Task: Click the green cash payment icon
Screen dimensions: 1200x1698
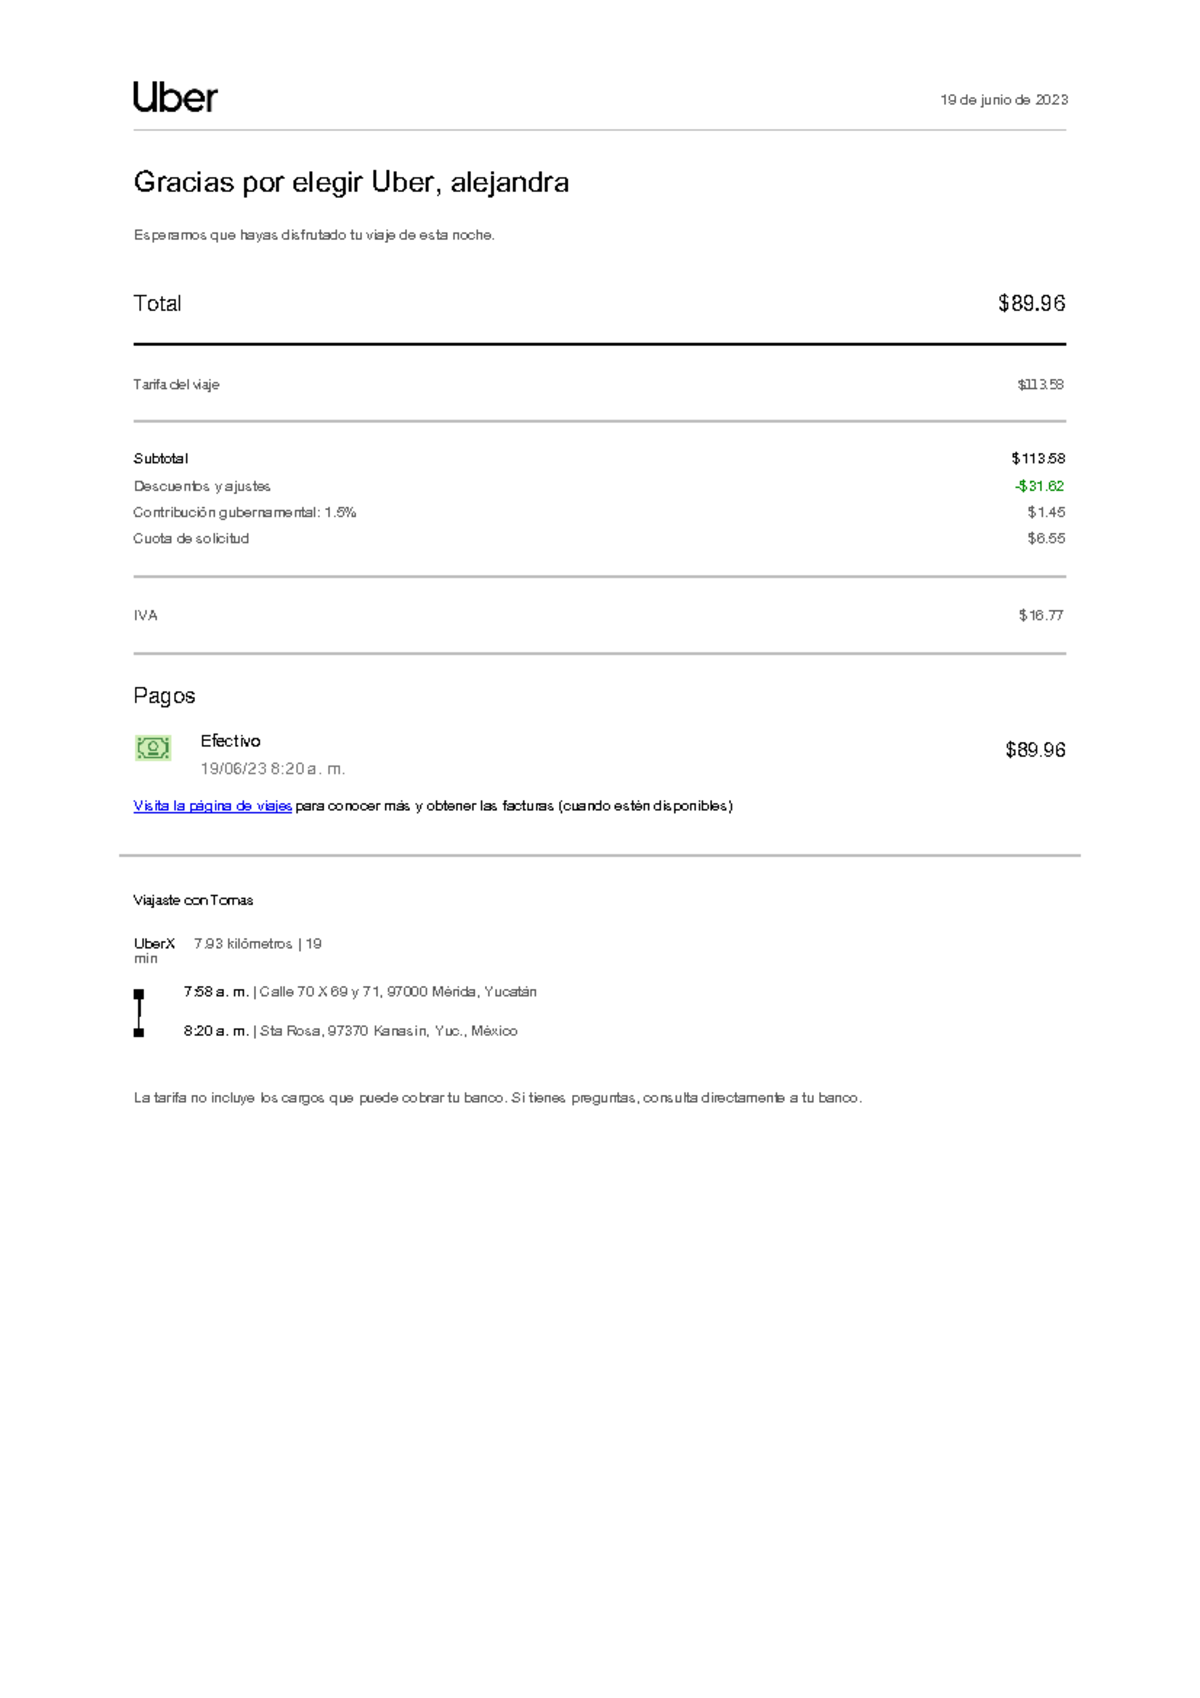Action: [x=153, y=748]
